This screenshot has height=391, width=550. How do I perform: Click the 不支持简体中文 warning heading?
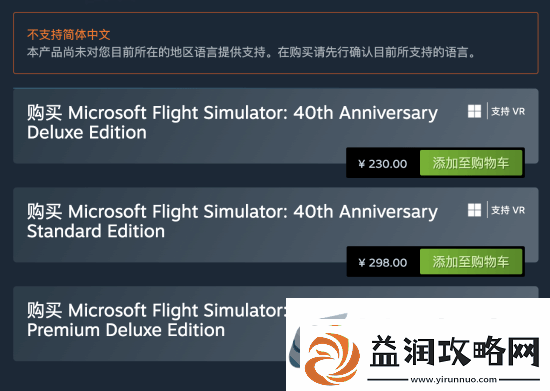point(69,34)
